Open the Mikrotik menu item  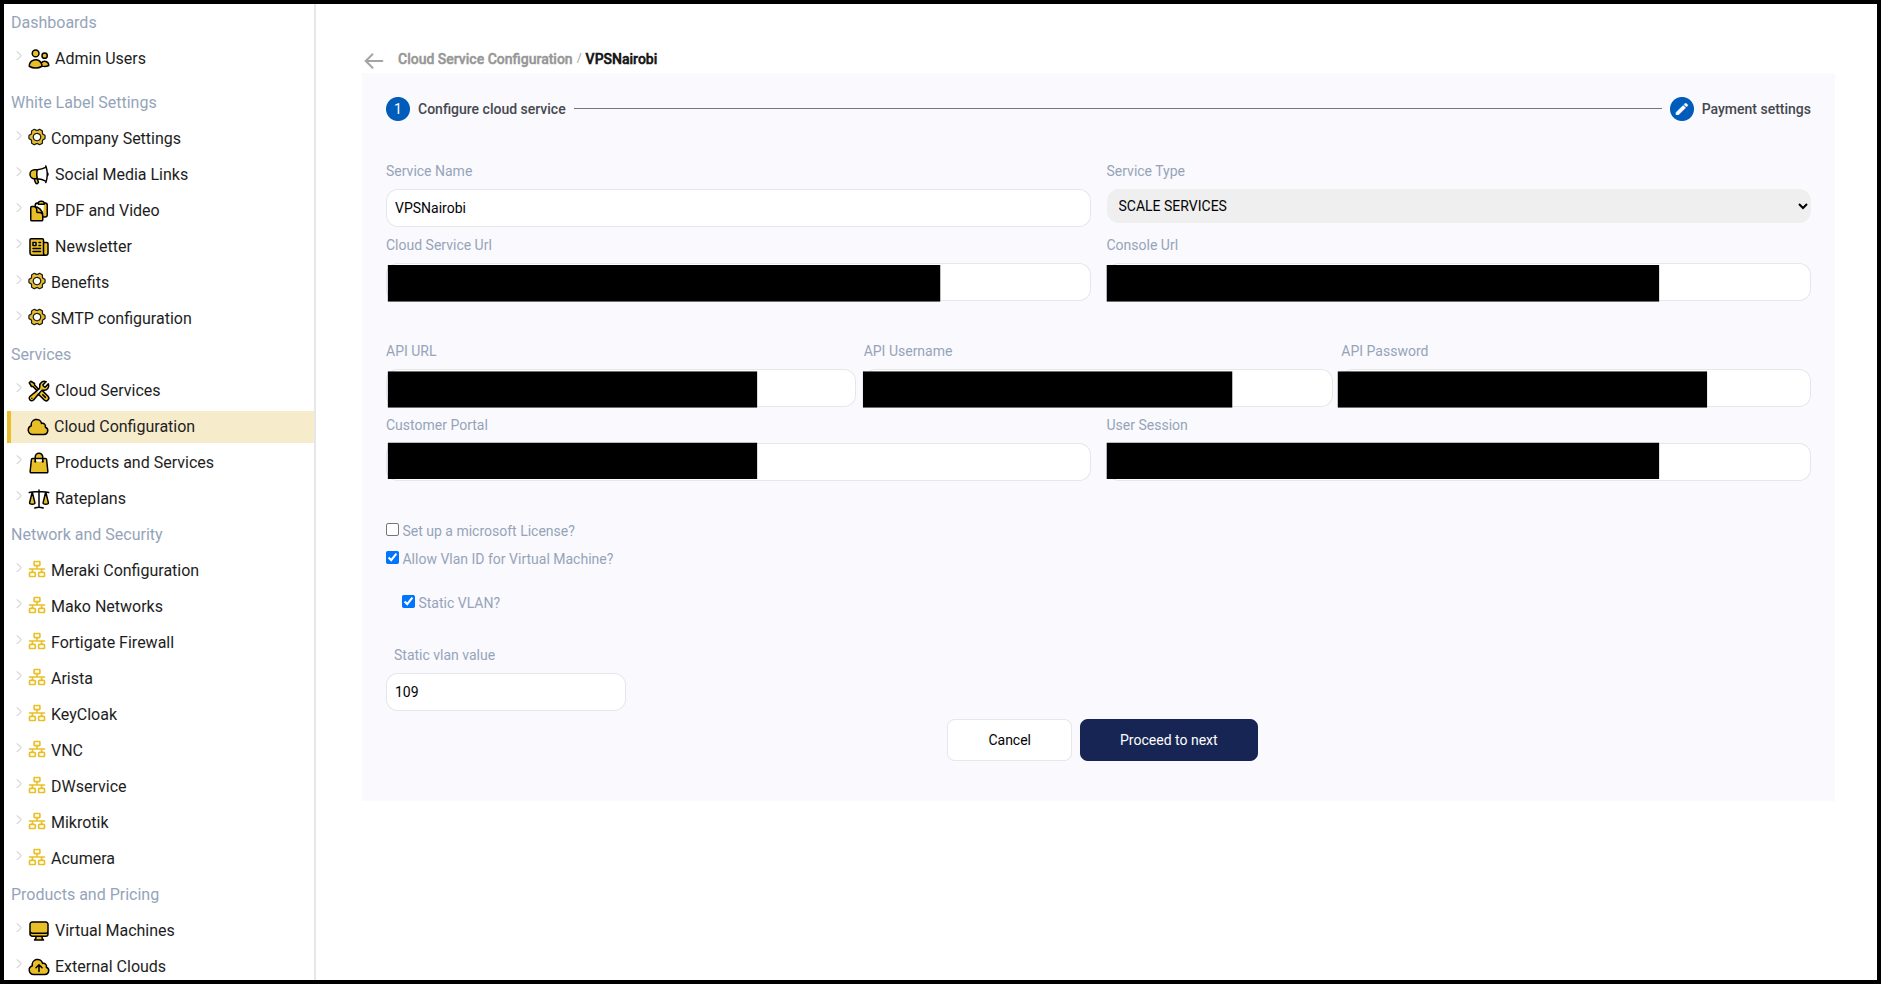(x=80, y=822)
